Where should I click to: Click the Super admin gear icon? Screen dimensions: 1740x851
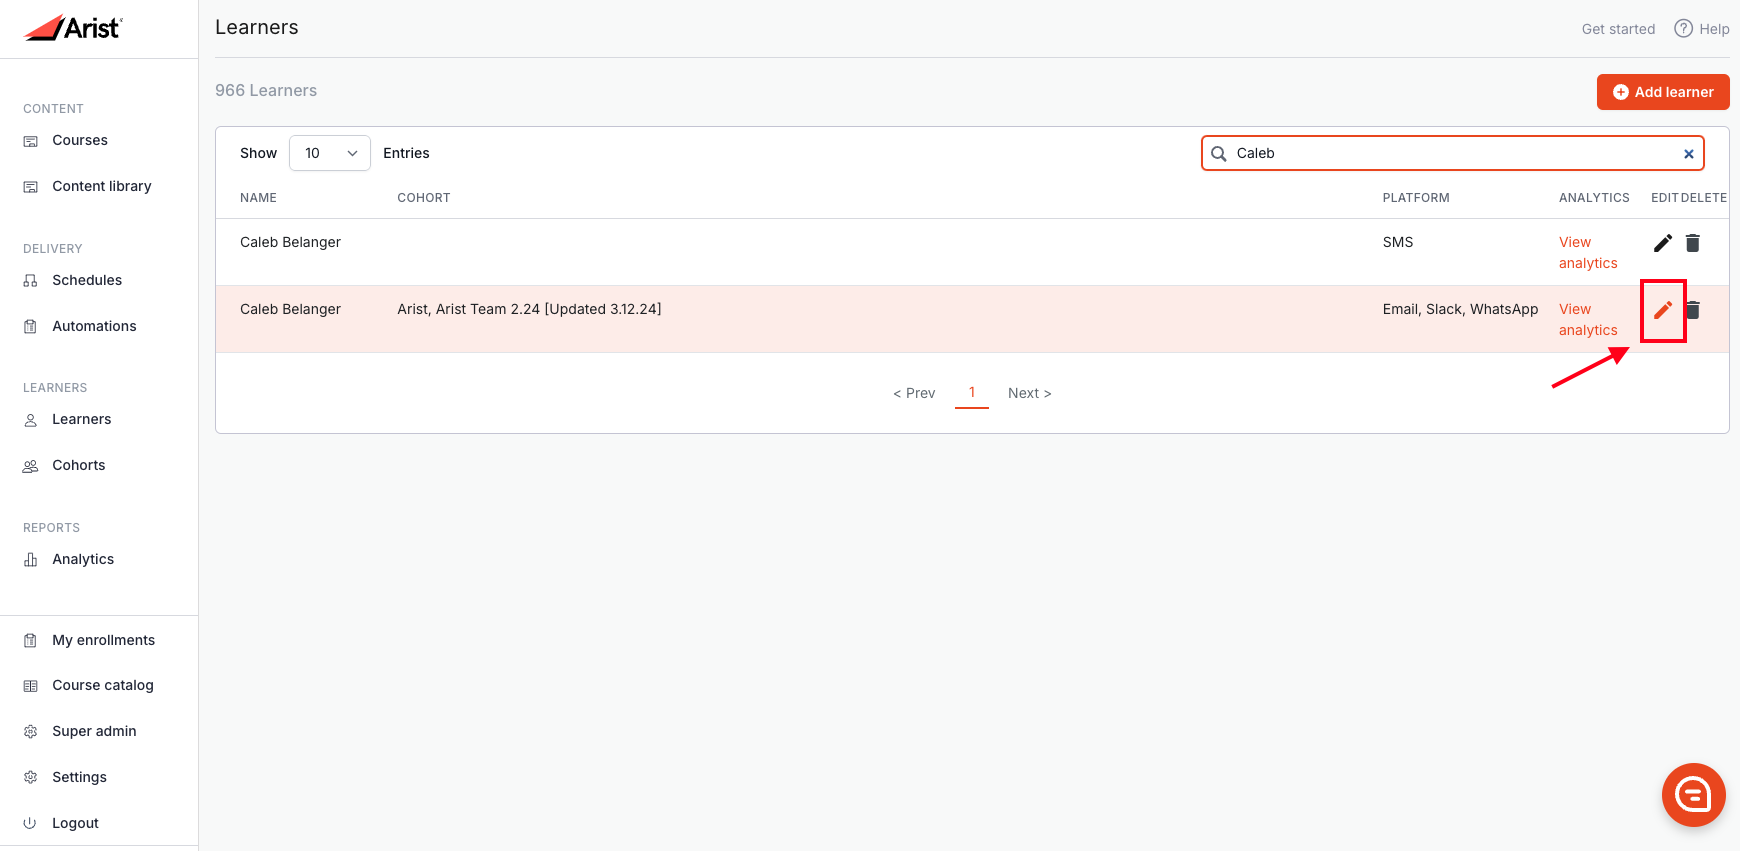[x=31, y=732]
